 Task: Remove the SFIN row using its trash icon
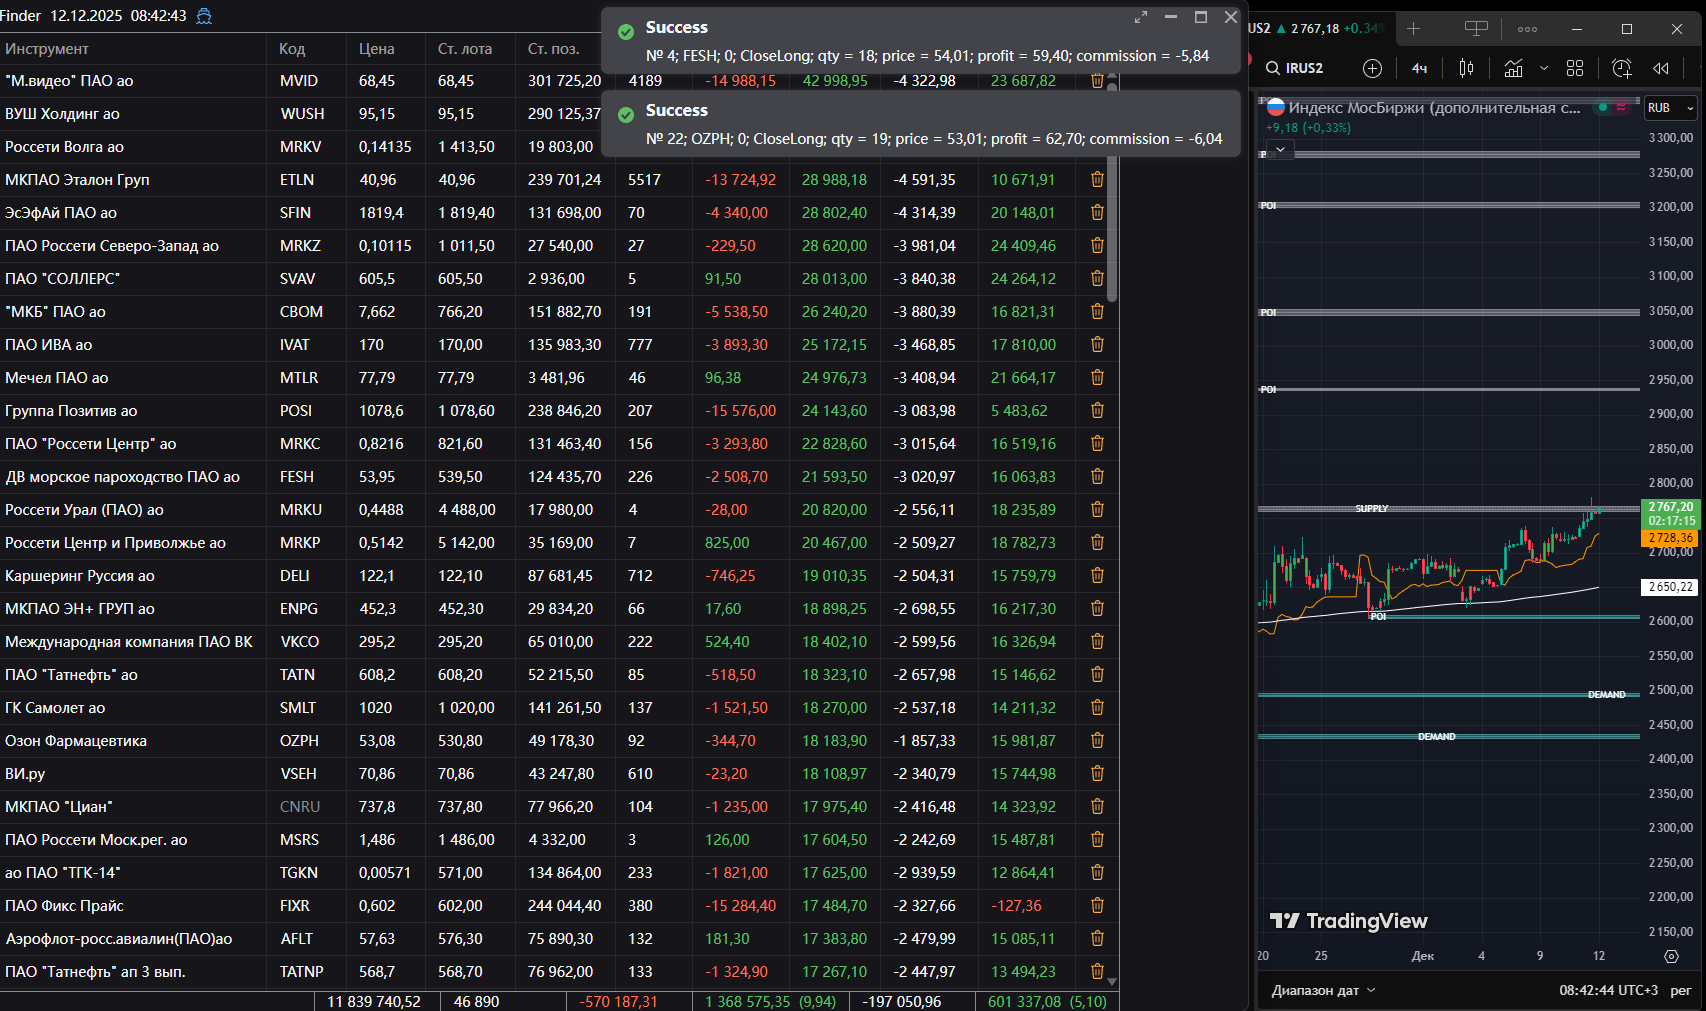coord(1097,212)
